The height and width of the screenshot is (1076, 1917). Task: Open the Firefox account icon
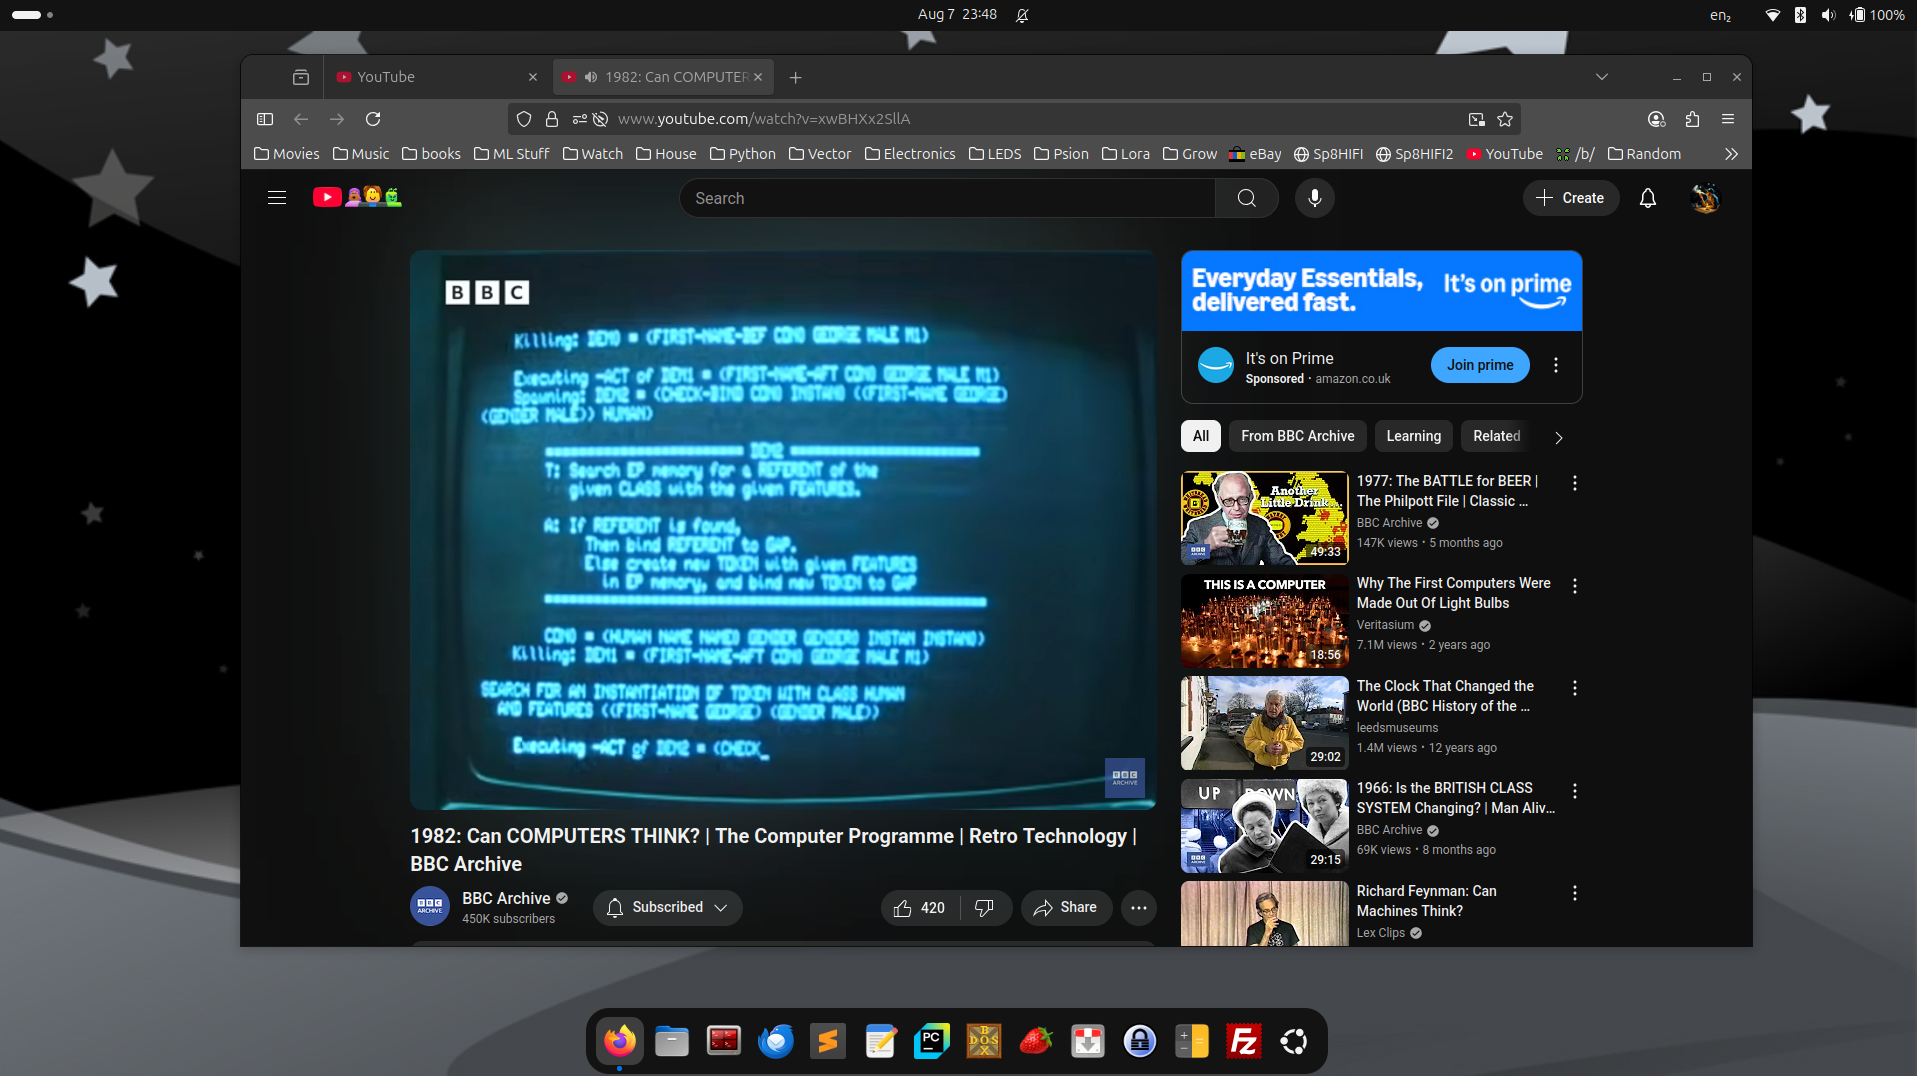[x=1656, y=119]
